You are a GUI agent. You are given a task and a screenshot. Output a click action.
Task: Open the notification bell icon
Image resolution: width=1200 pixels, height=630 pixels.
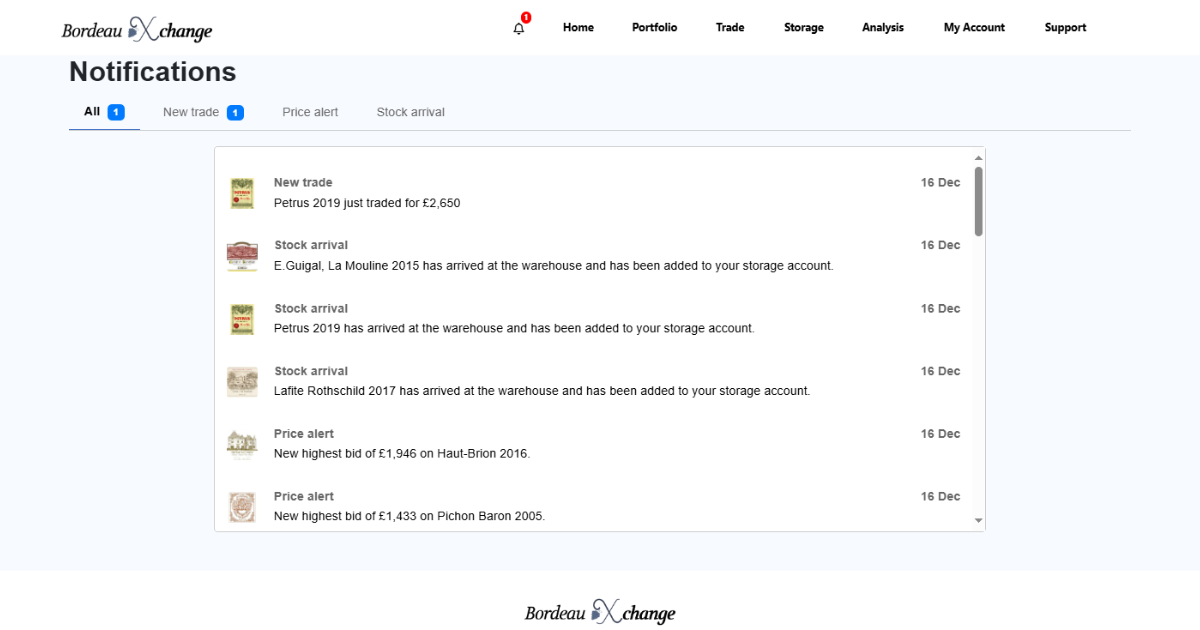tap(518, 28)
